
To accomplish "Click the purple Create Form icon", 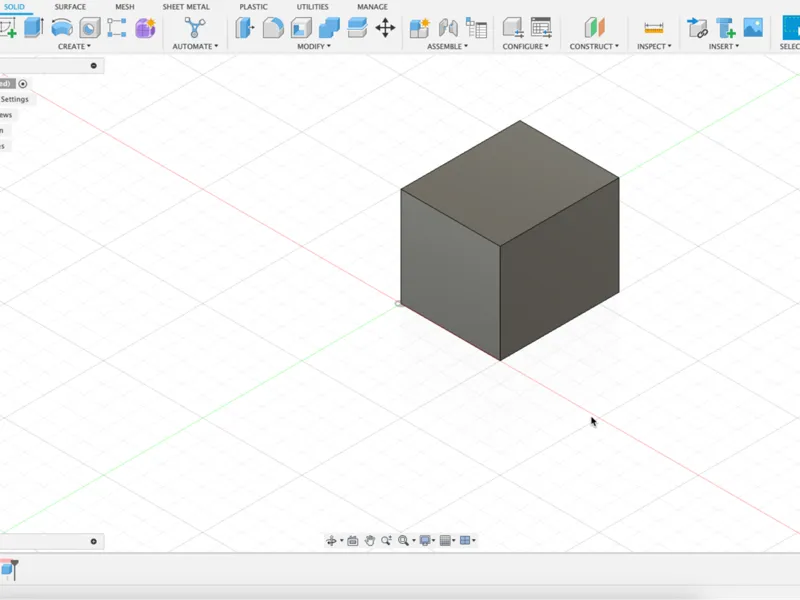I will [x=145, y=28].
